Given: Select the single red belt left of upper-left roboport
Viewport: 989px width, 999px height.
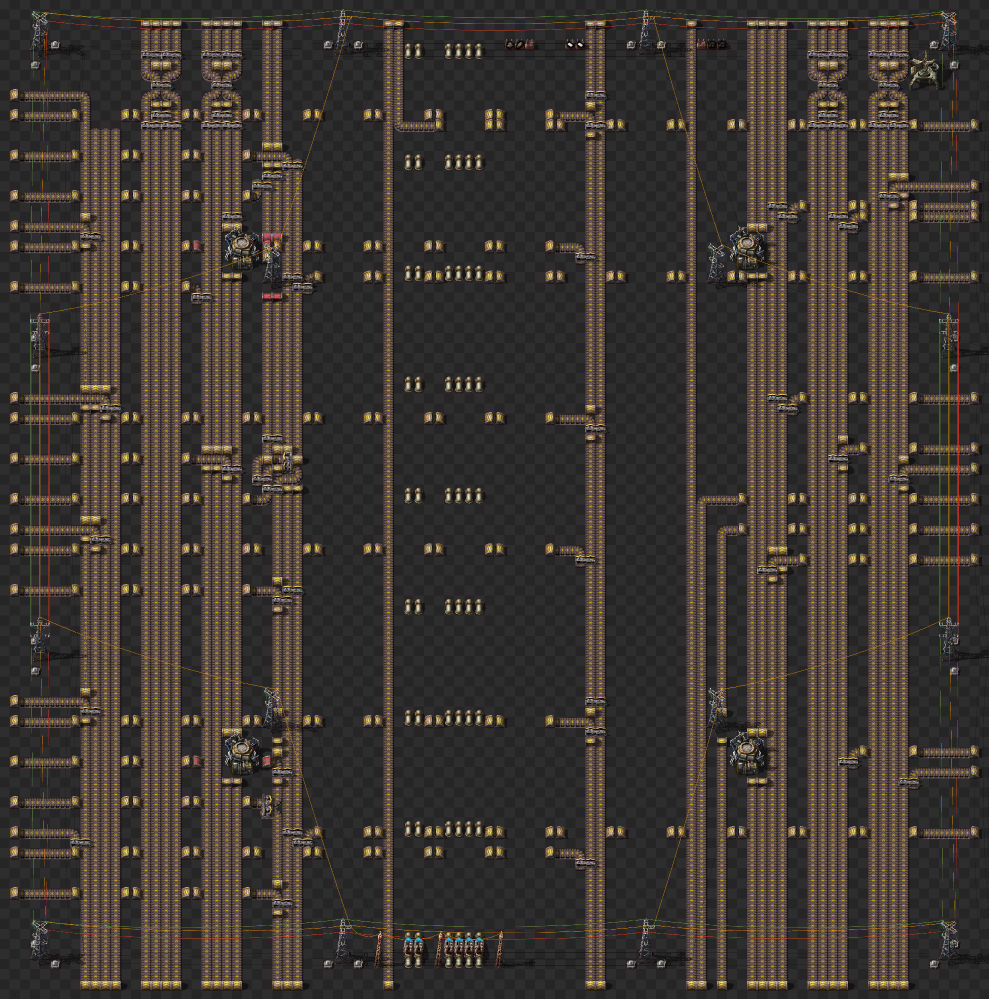Looking at the screenshot, I should tap(197, 245).
